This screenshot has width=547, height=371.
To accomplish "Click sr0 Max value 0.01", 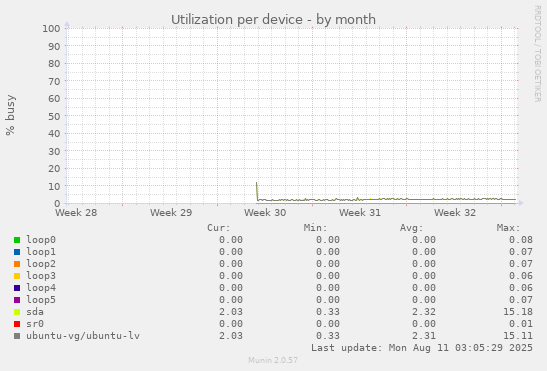I will click(x=521, y=324).
